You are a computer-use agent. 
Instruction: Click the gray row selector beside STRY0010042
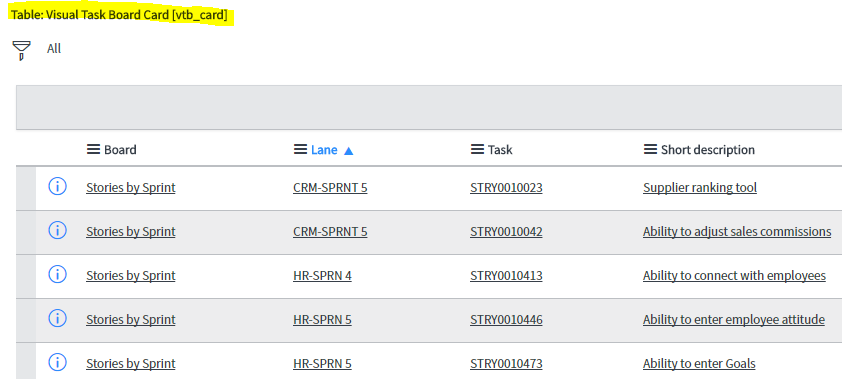click(x=26, y=232)
